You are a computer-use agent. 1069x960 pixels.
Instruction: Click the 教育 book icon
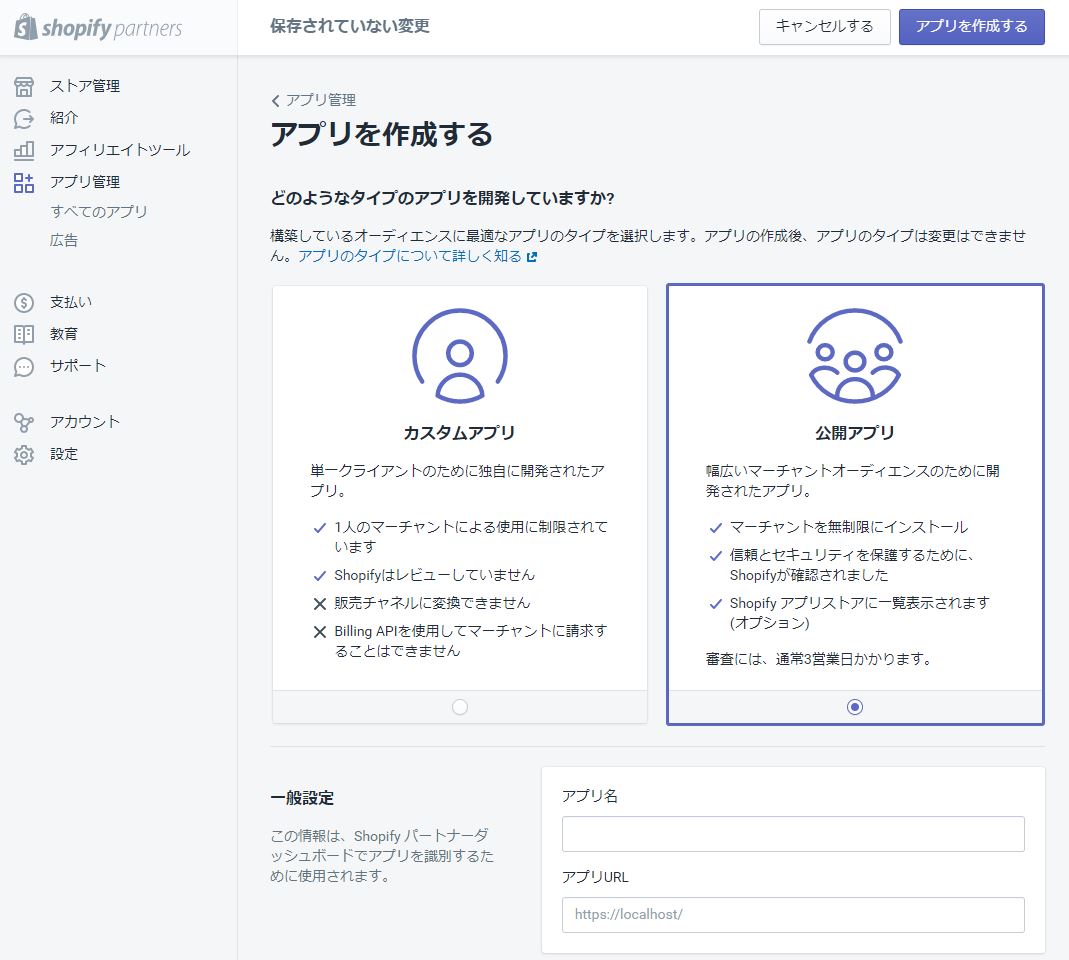point(24,334)
